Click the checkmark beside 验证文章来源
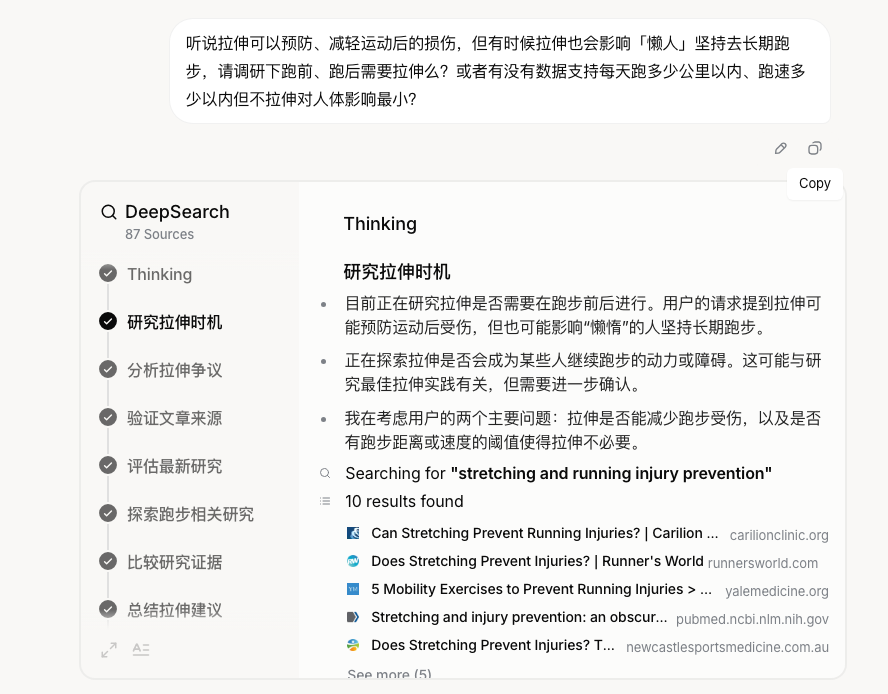The height and width of the screenshot is (694, 888). [x=108, y=418]
